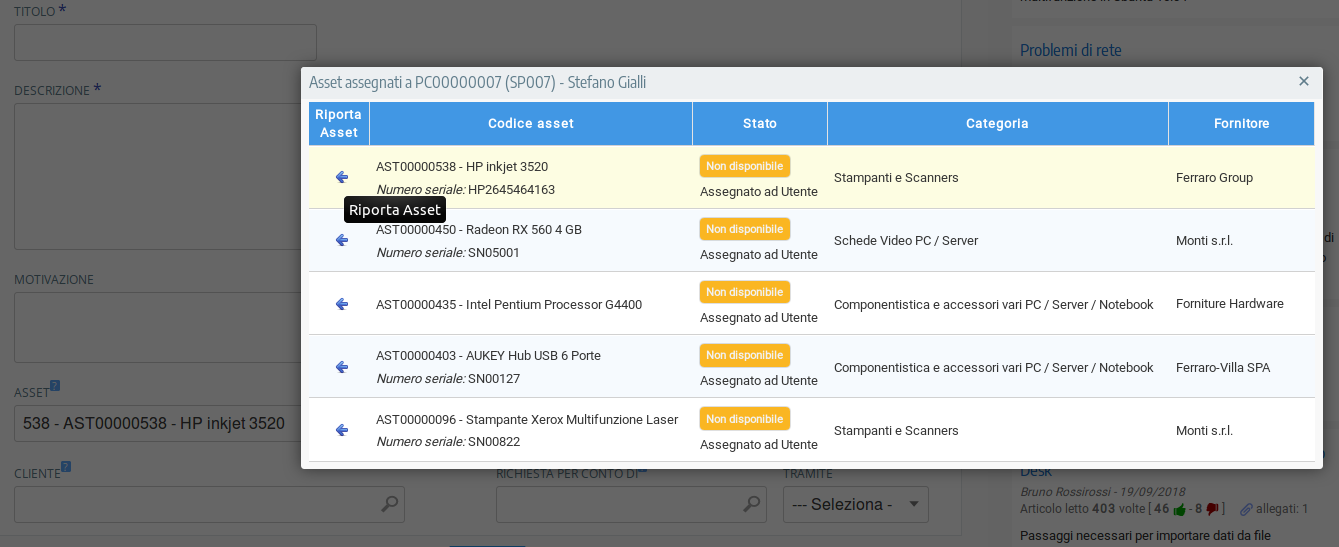The width and height of the screenshot is (1339, 547).
Task: Sort by Stato column header
Action: (x=760, y=124)
